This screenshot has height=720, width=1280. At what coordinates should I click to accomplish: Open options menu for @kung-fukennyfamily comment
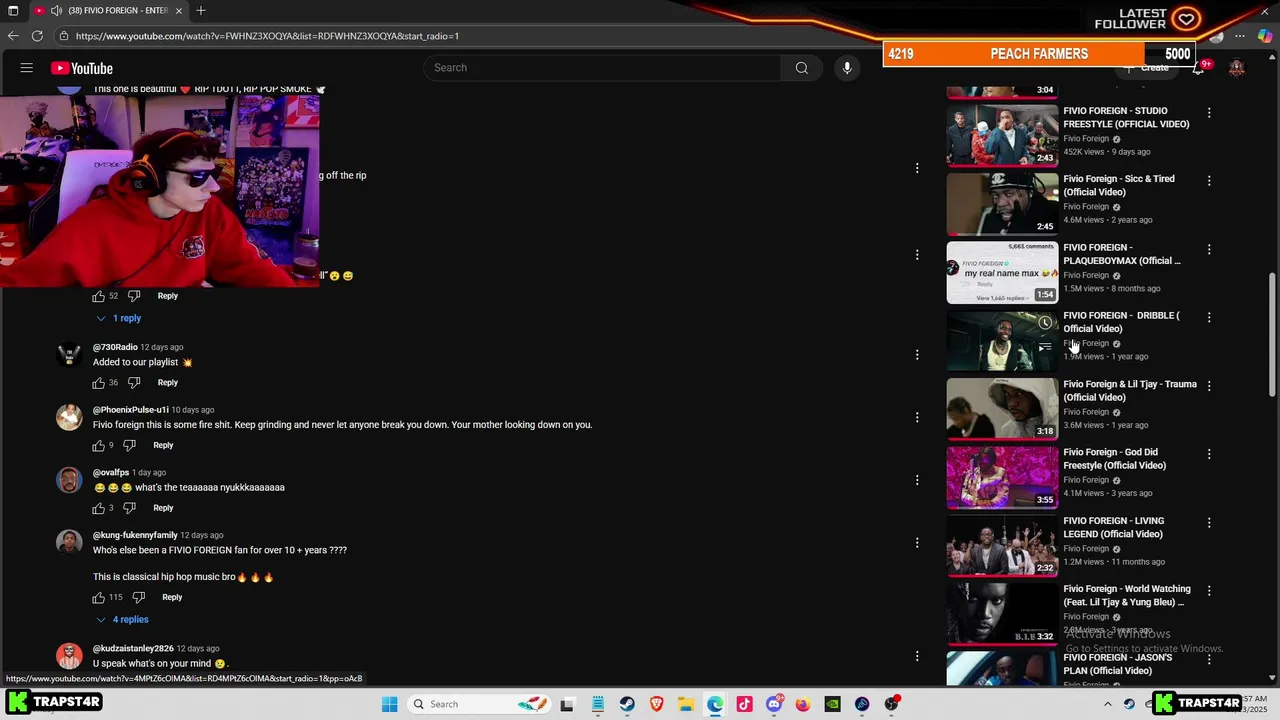(917, 543)
